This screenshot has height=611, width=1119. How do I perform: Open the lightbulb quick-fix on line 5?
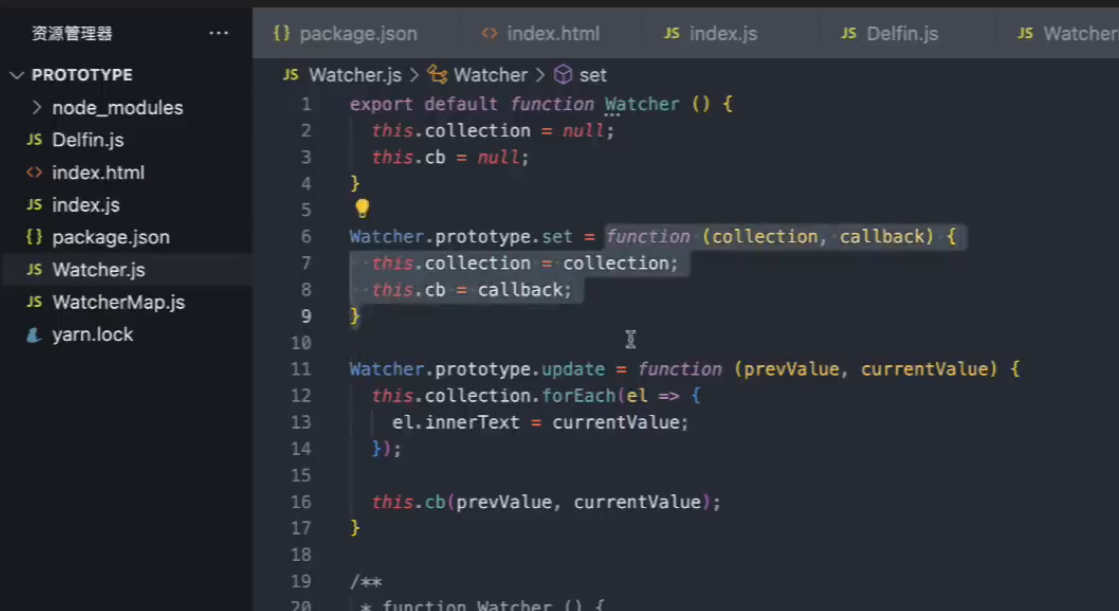click(362, 208)
